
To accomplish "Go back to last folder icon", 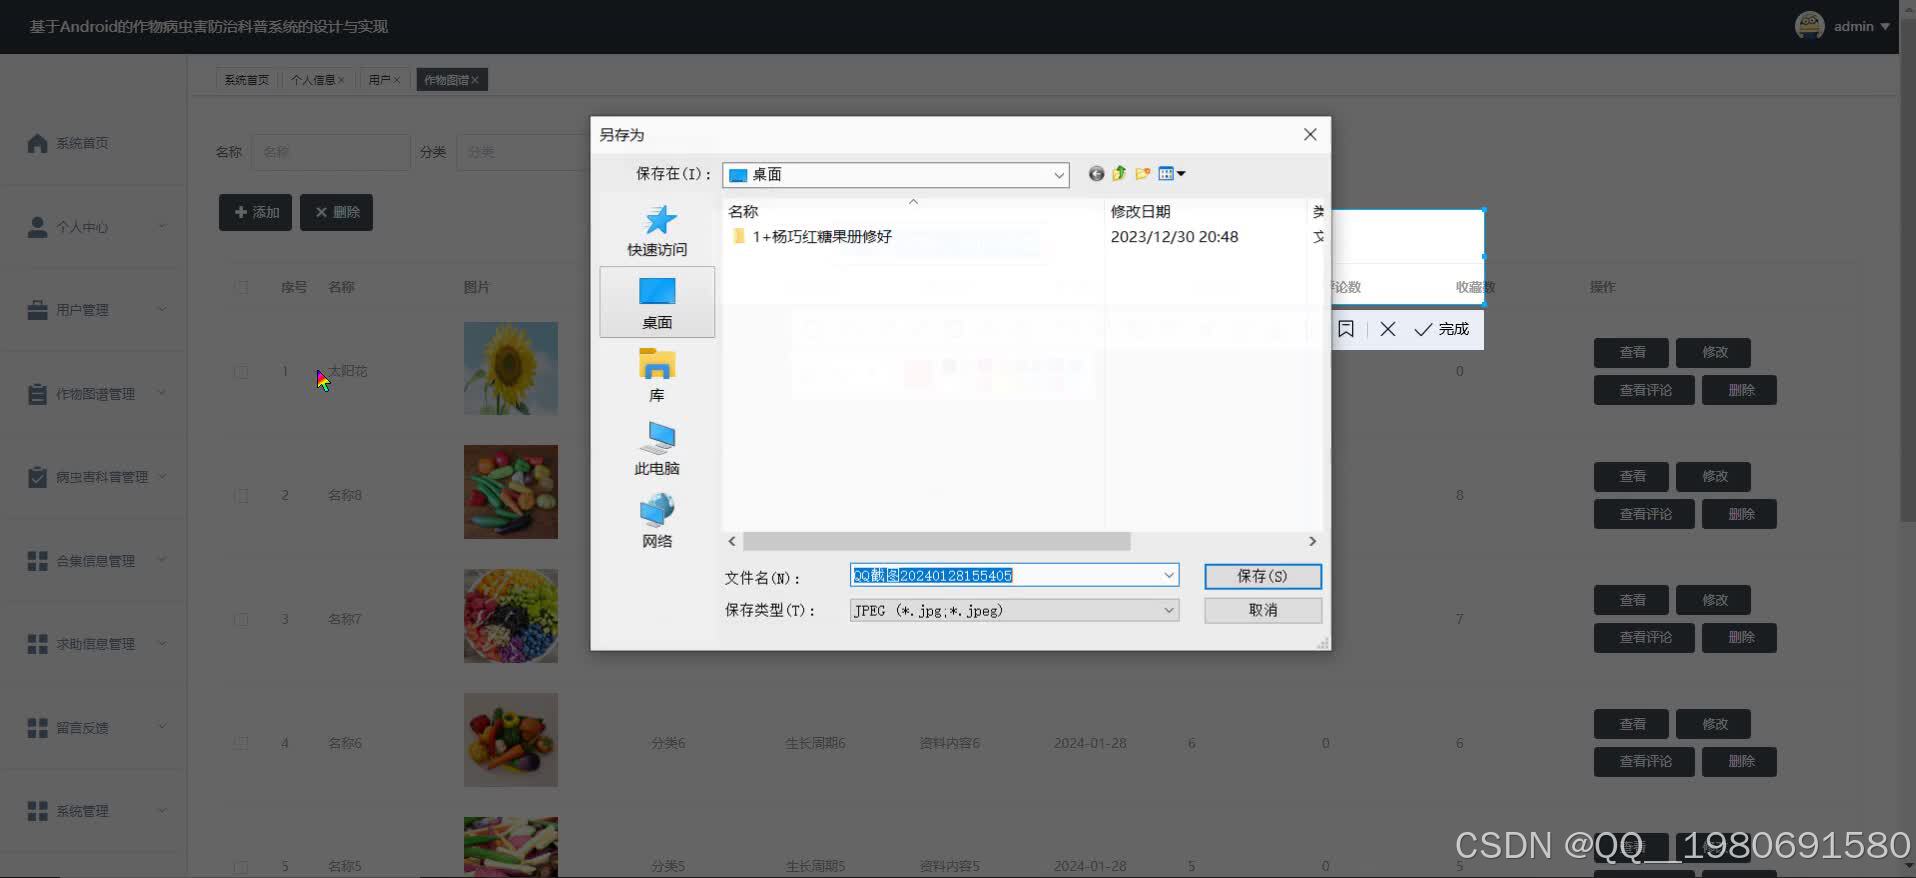I will pyautogui.click(x=1096, y=174).
